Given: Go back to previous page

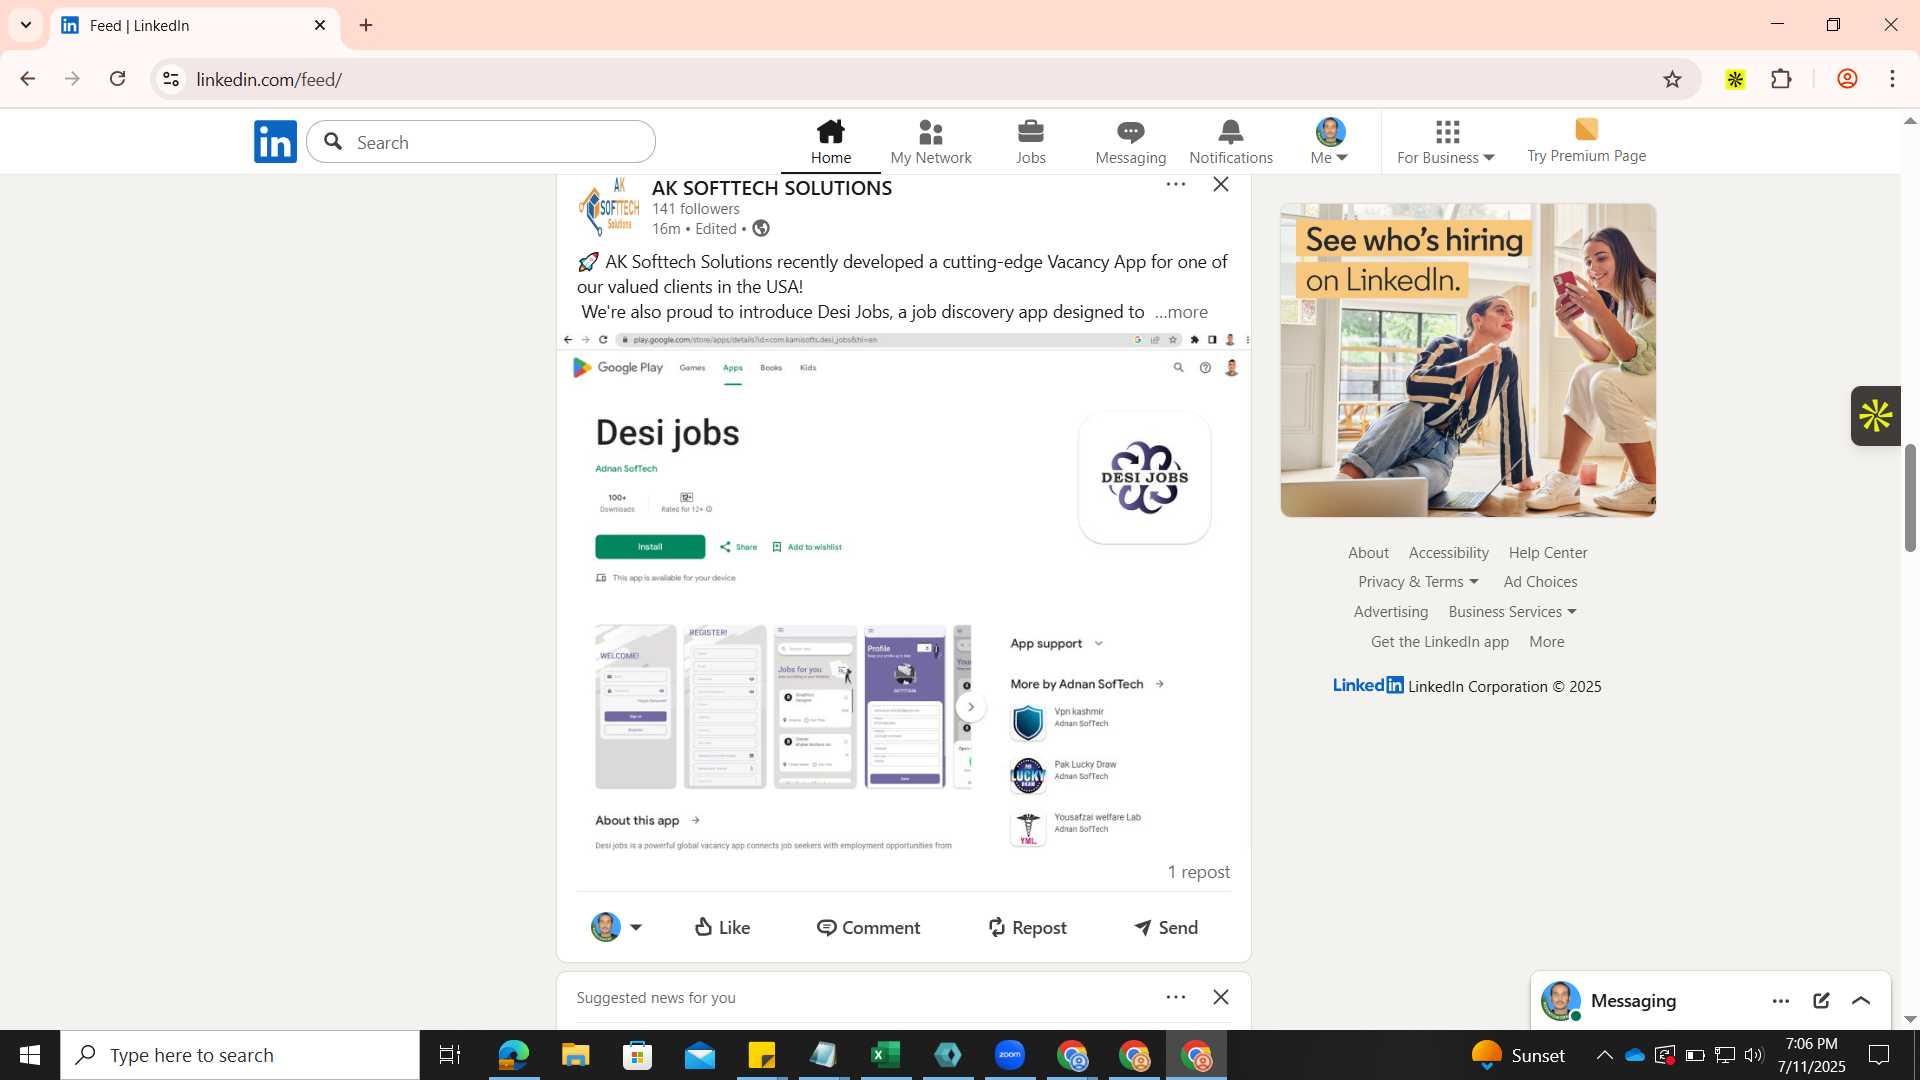Looking at the screenshot, I should point(27,79).
